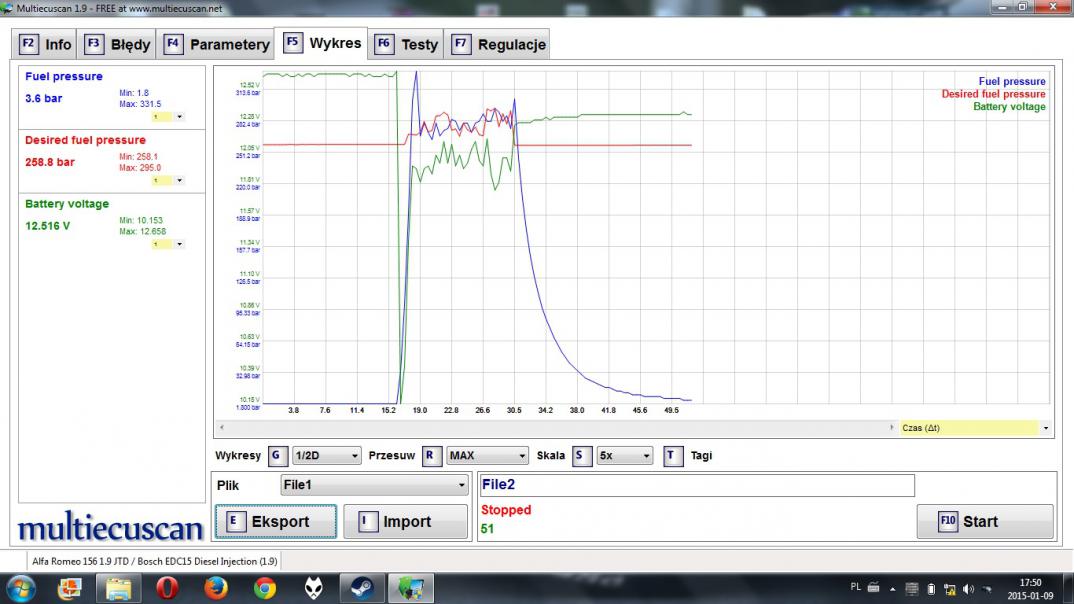
Task: Open Windows Explorer folder icon in taskbar
Action: 118,589
